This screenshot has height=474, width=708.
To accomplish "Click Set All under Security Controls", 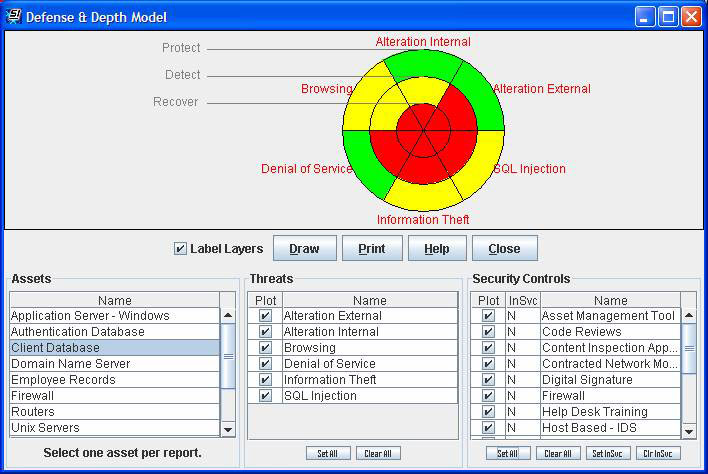I will coord(508,453).
